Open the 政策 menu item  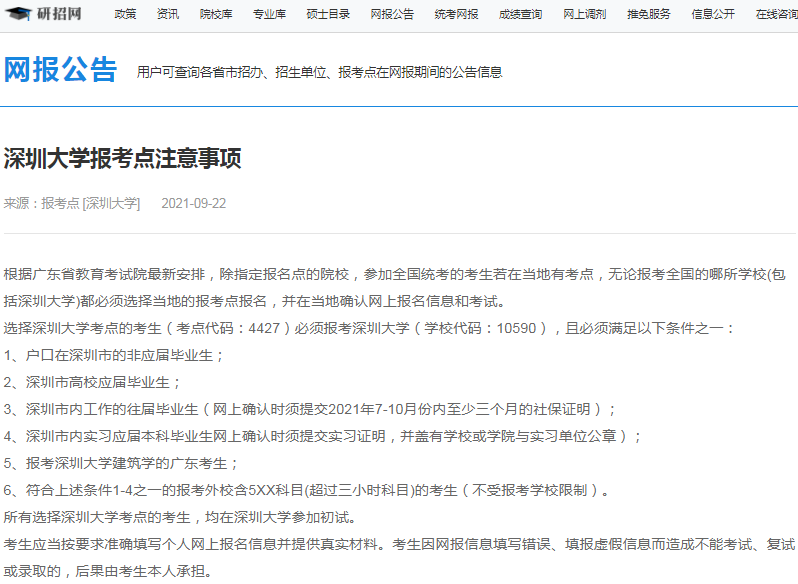(x=125, y=14)
